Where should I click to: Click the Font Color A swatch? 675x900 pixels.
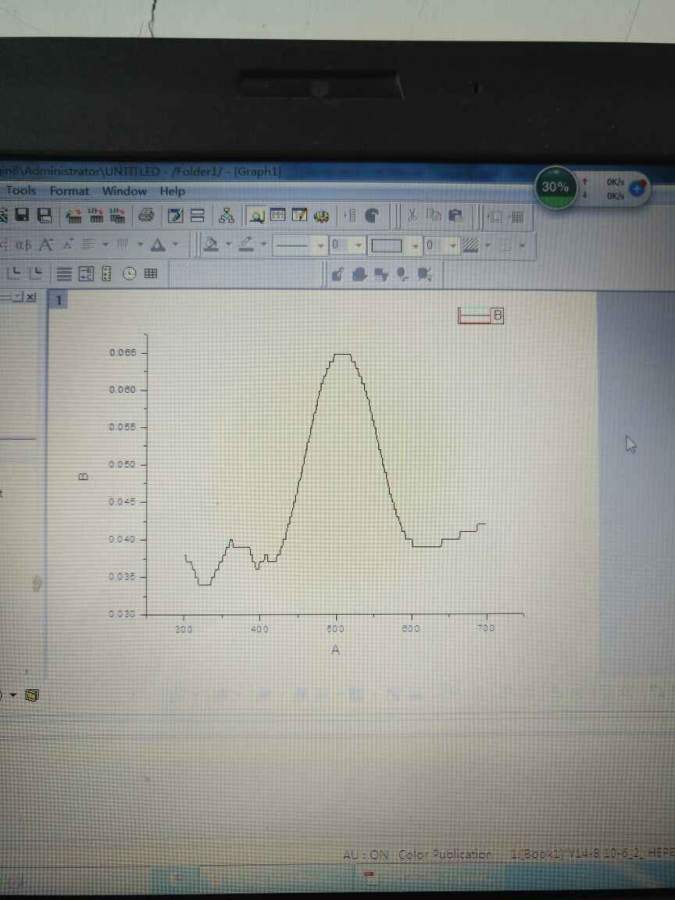pos(158,245)
